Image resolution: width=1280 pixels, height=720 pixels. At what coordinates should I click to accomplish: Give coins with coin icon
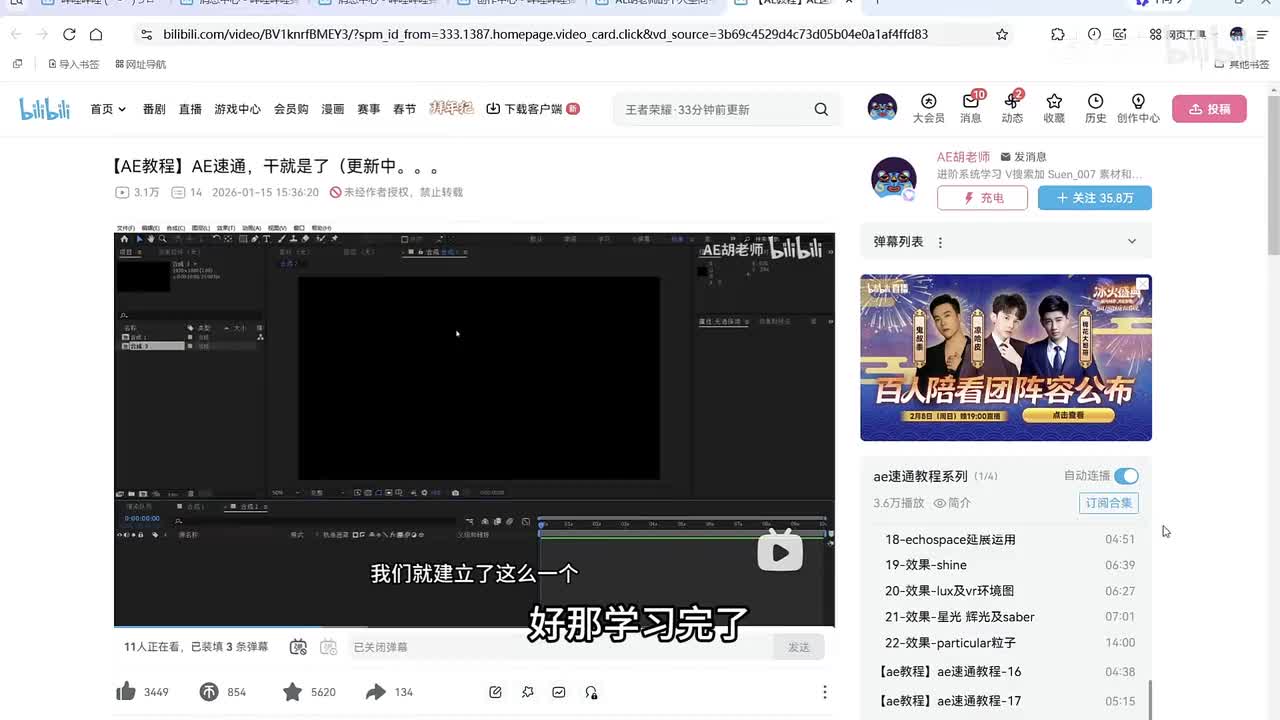[x=209, y=692]
